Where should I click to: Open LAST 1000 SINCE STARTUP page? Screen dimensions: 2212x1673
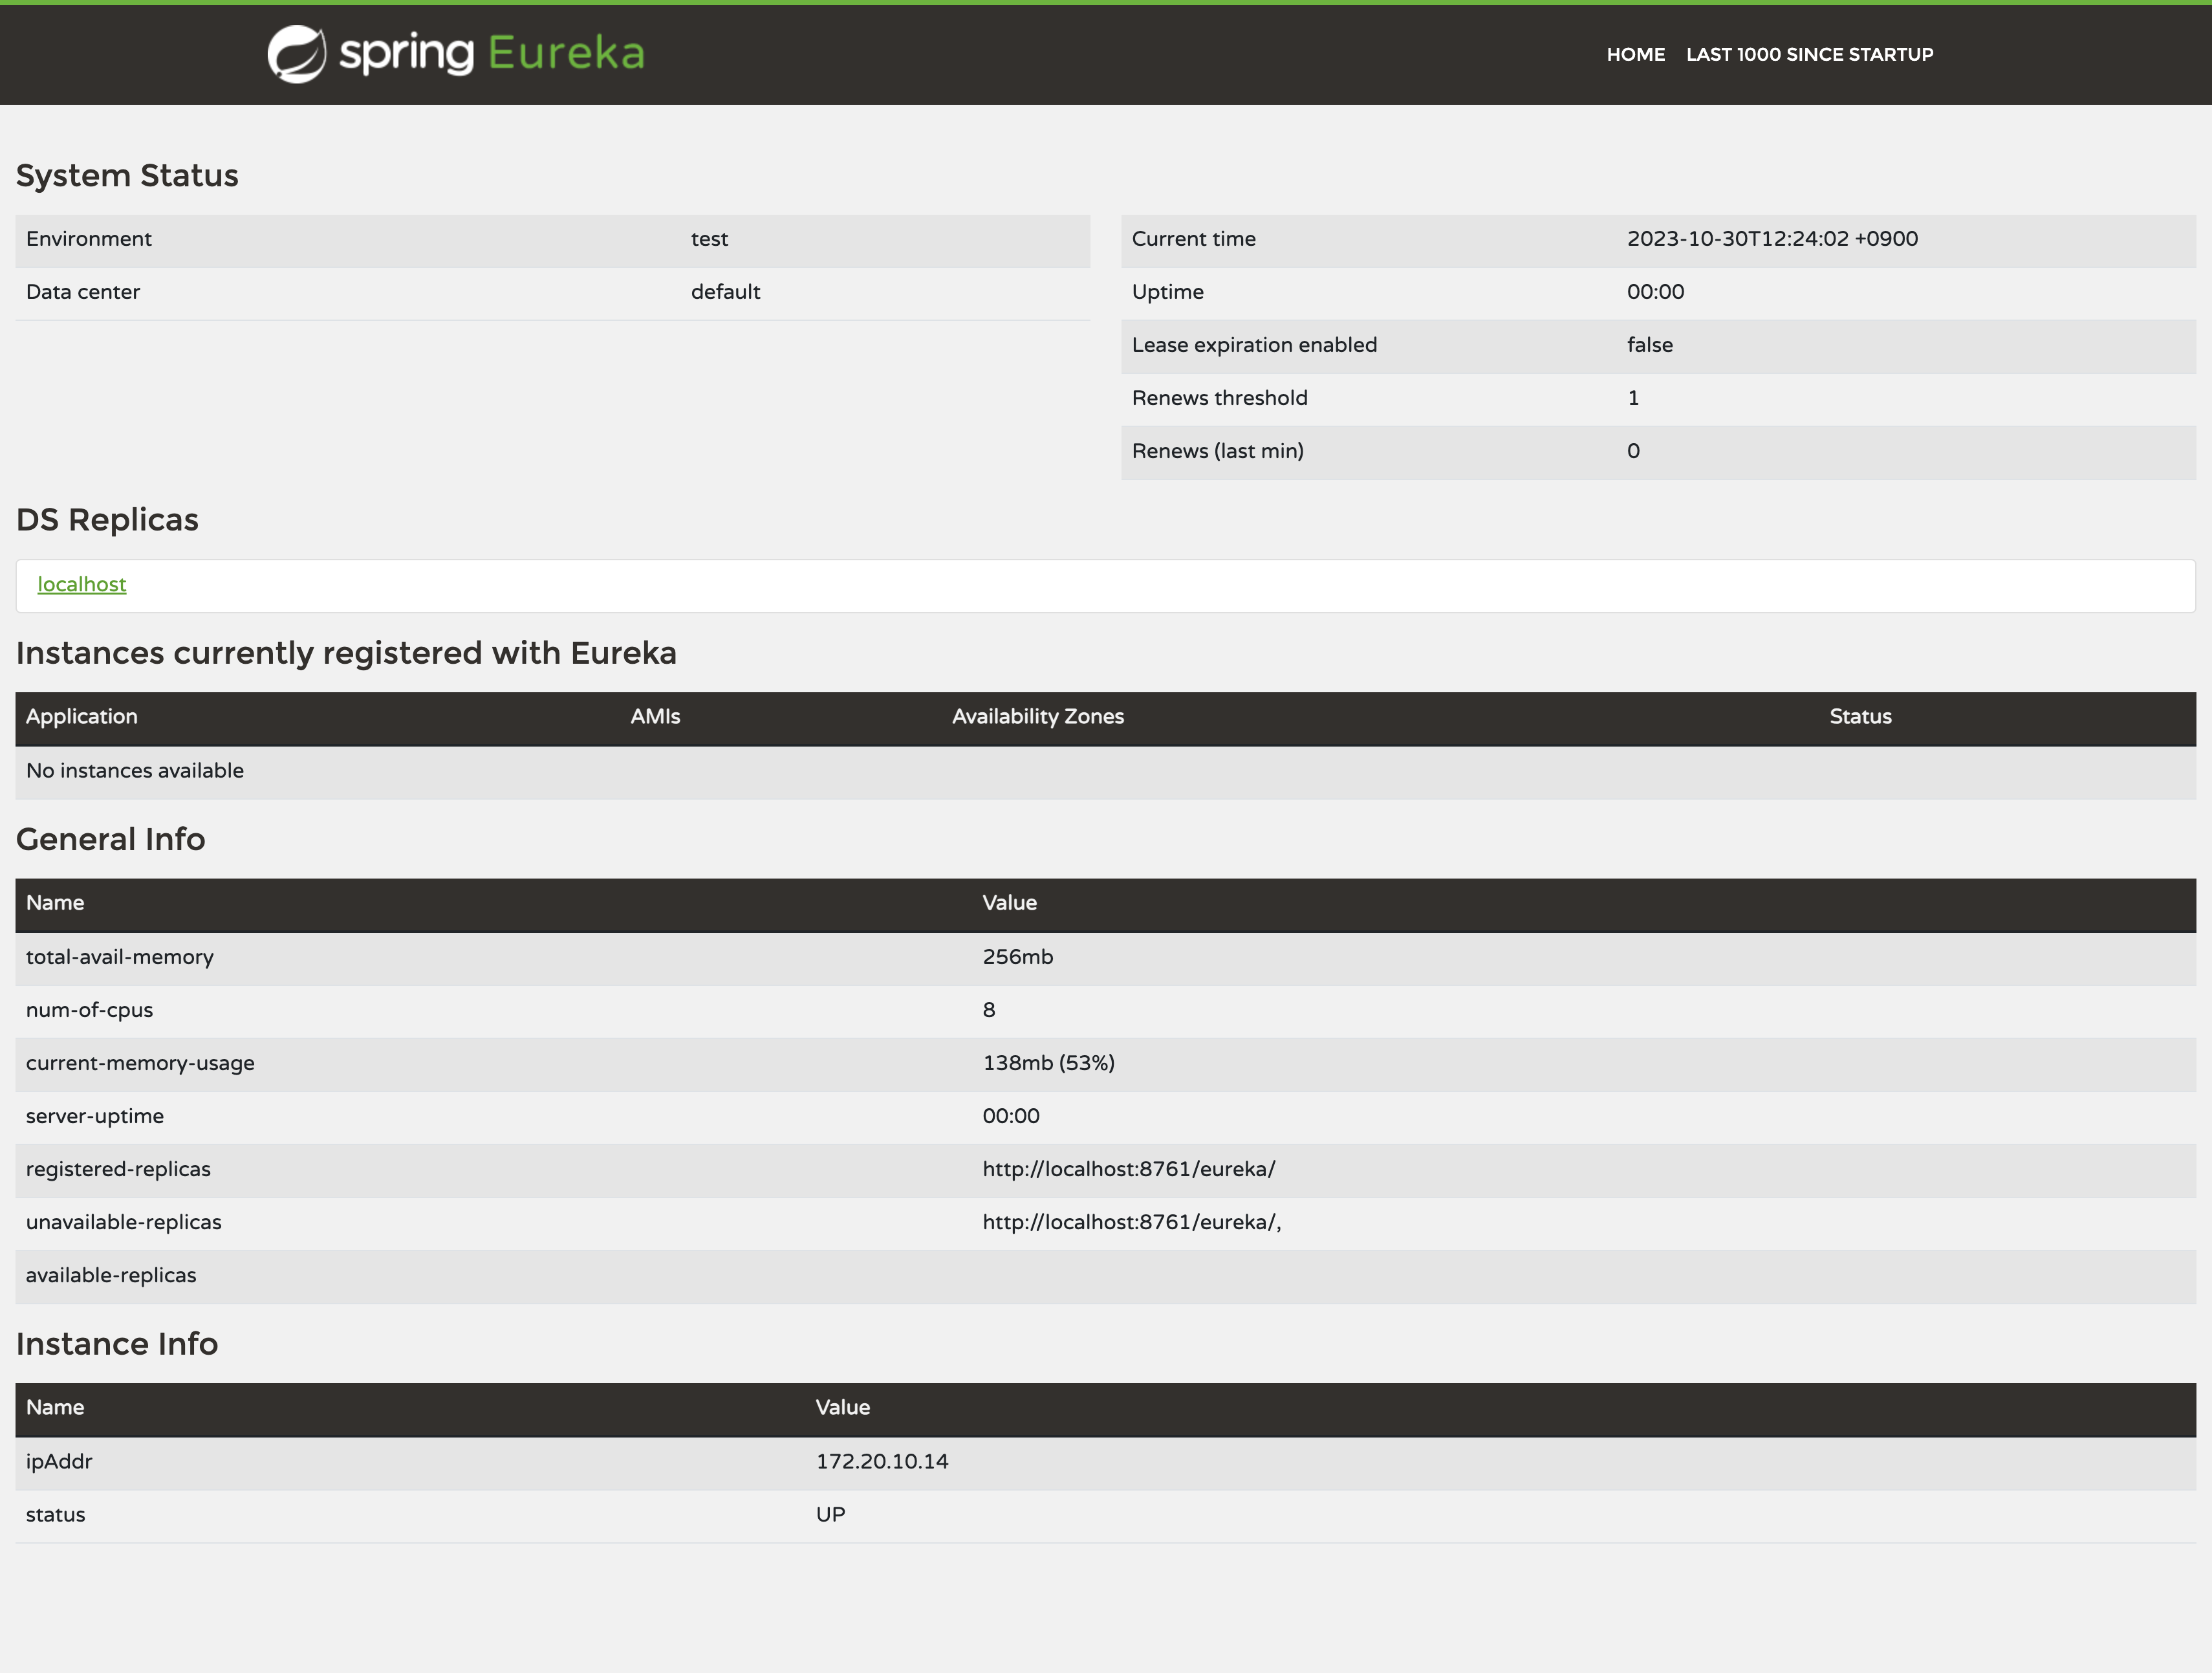pyautogui.click(x=1809, y=55)
